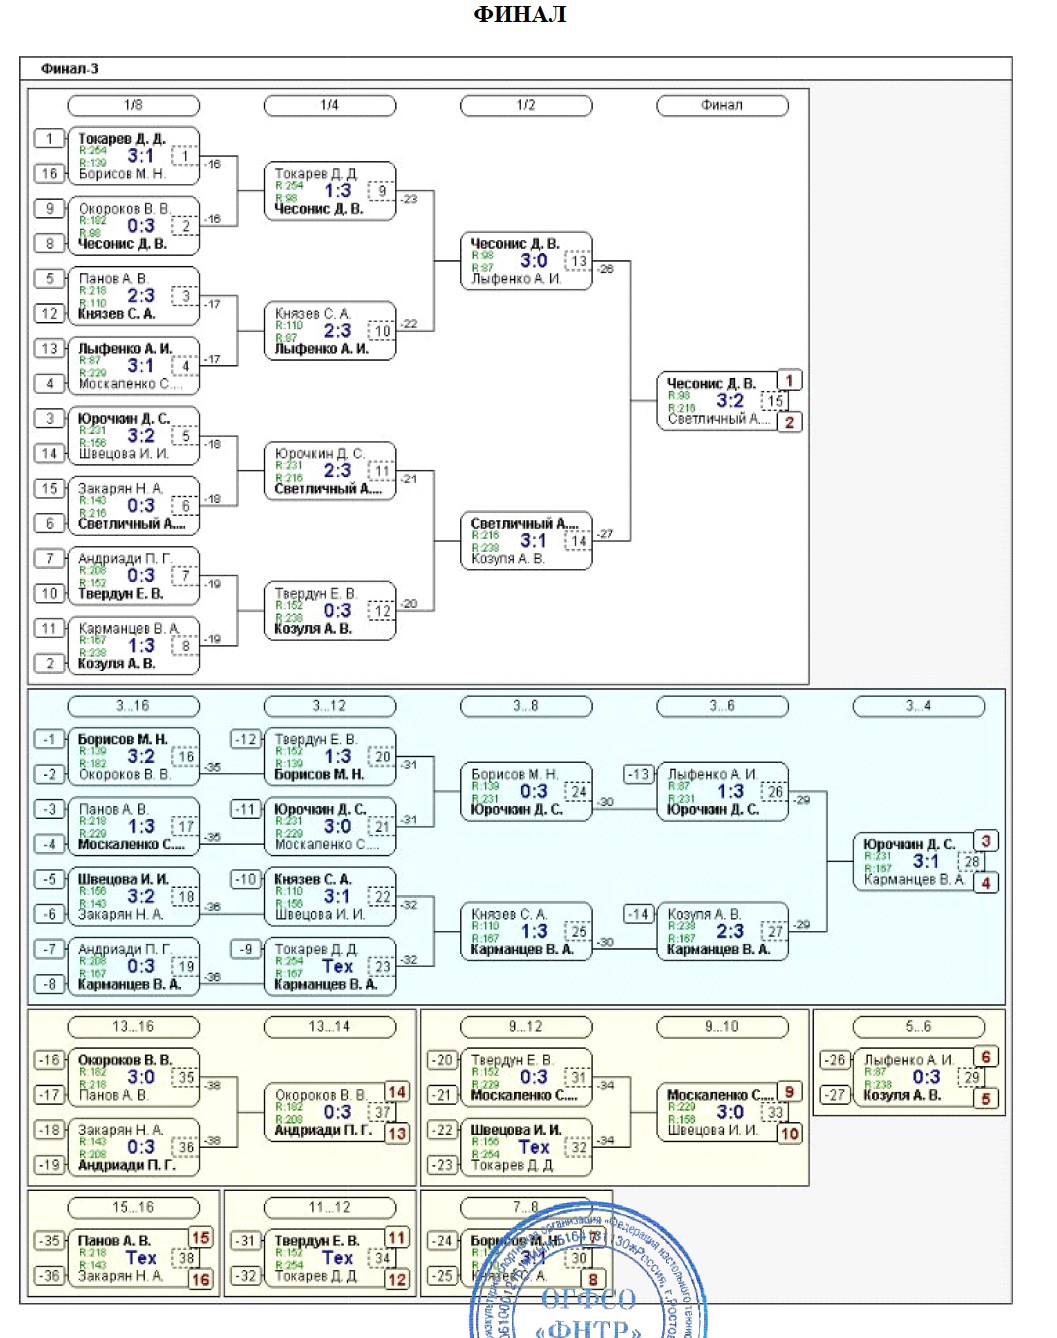Click the 2:3 score of Панов–Князев 1/8 match
1057x1338 pixels.
[x=141, y=296]
